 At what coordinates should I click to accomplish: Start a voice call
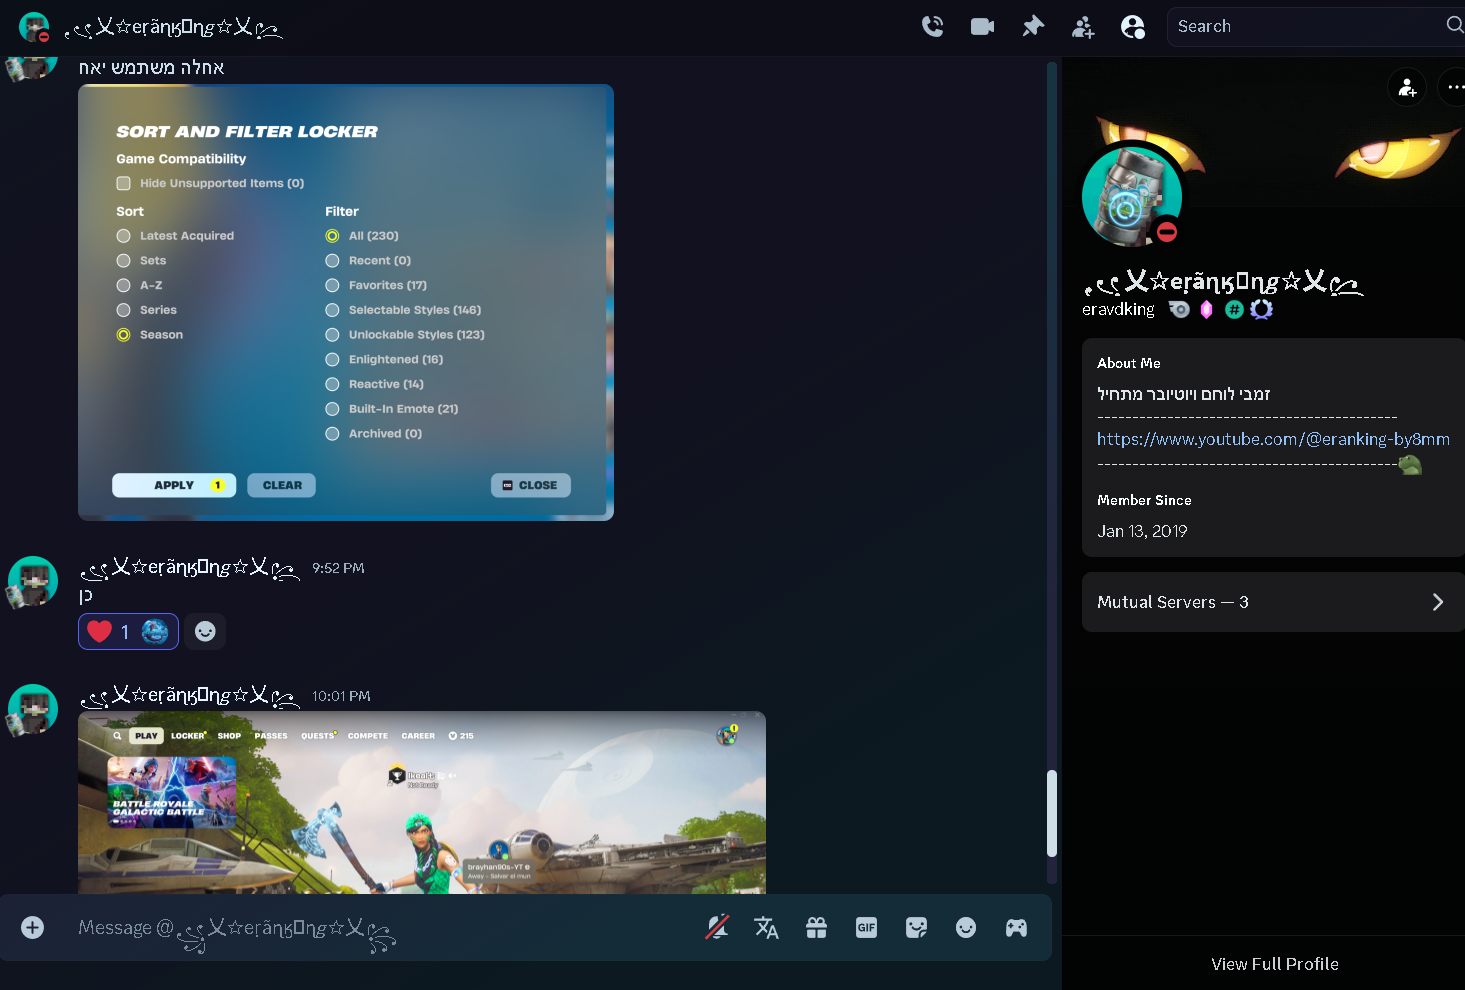click(932, 27)
